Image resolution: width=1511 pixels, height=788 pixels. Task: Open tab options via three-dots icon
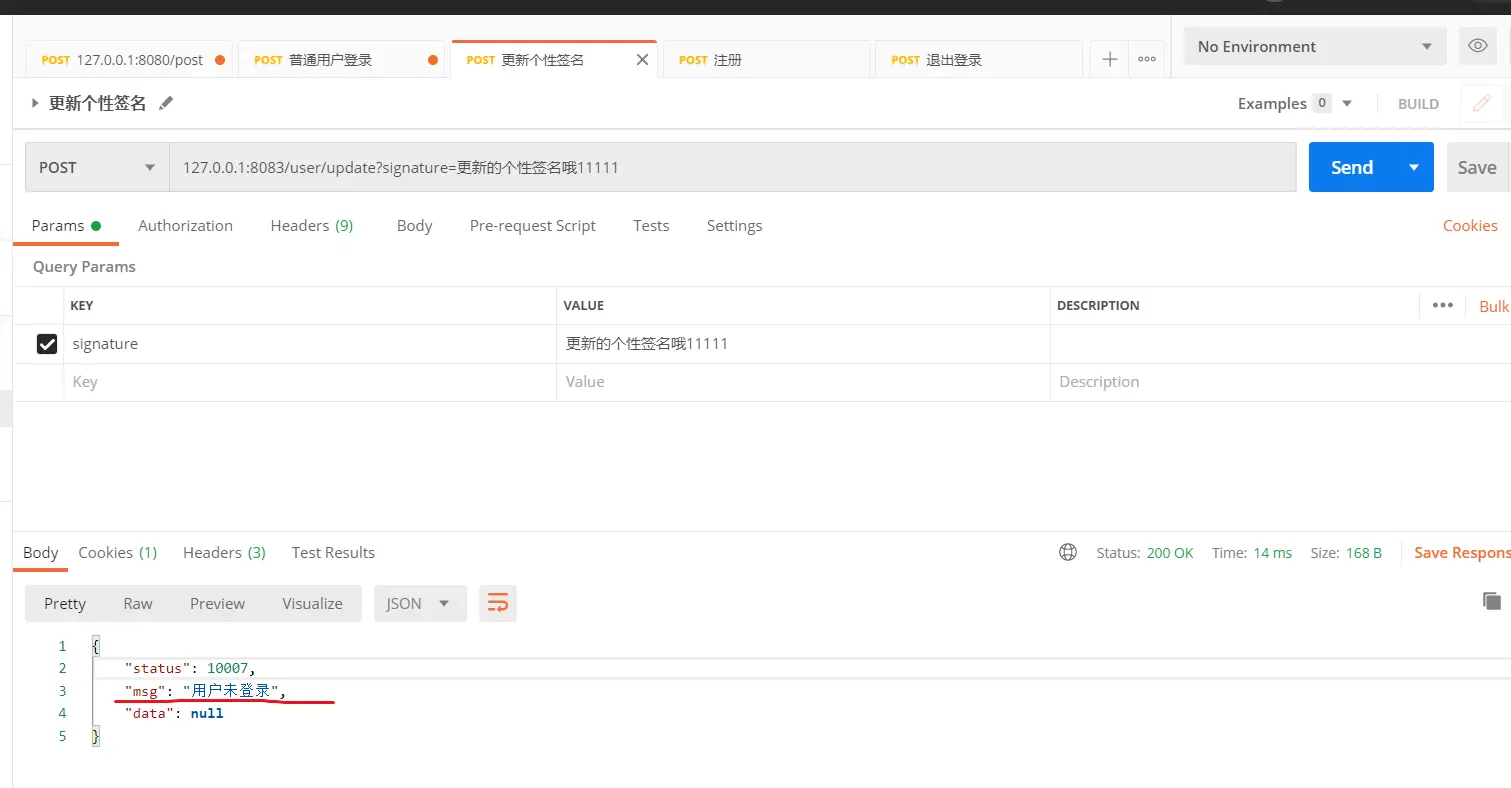tap(1147, 60)
